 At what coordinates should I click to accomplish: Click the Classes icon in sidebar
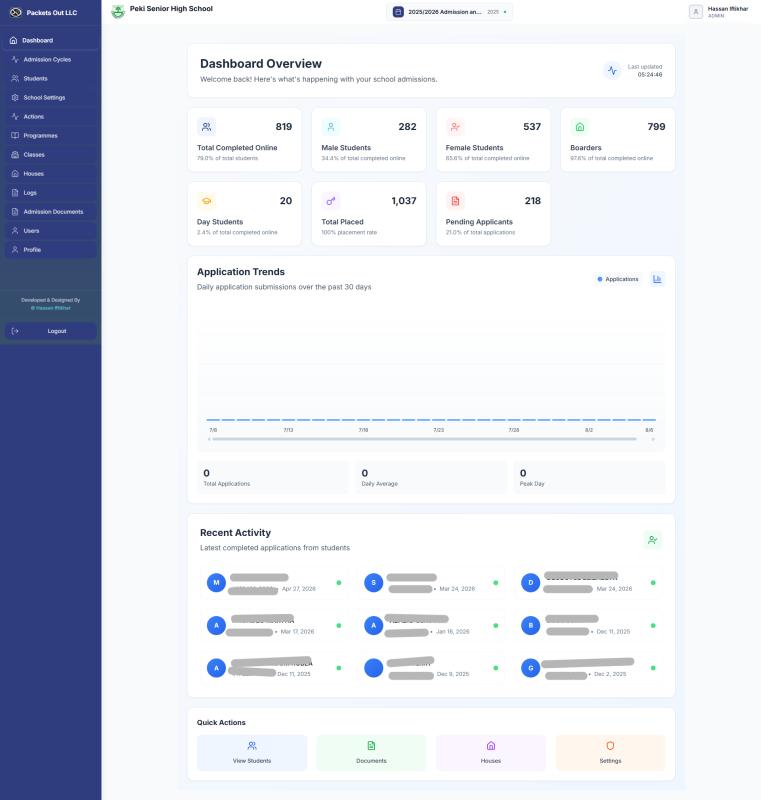click(15, 155)
